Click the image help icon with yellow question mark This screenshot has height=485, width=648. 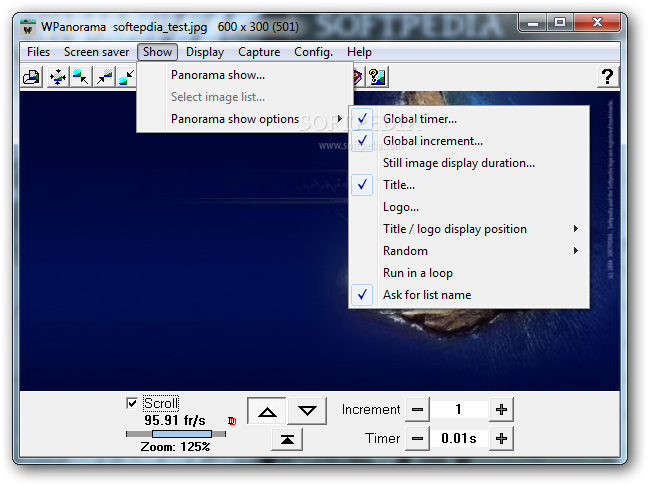coord(377,77)
